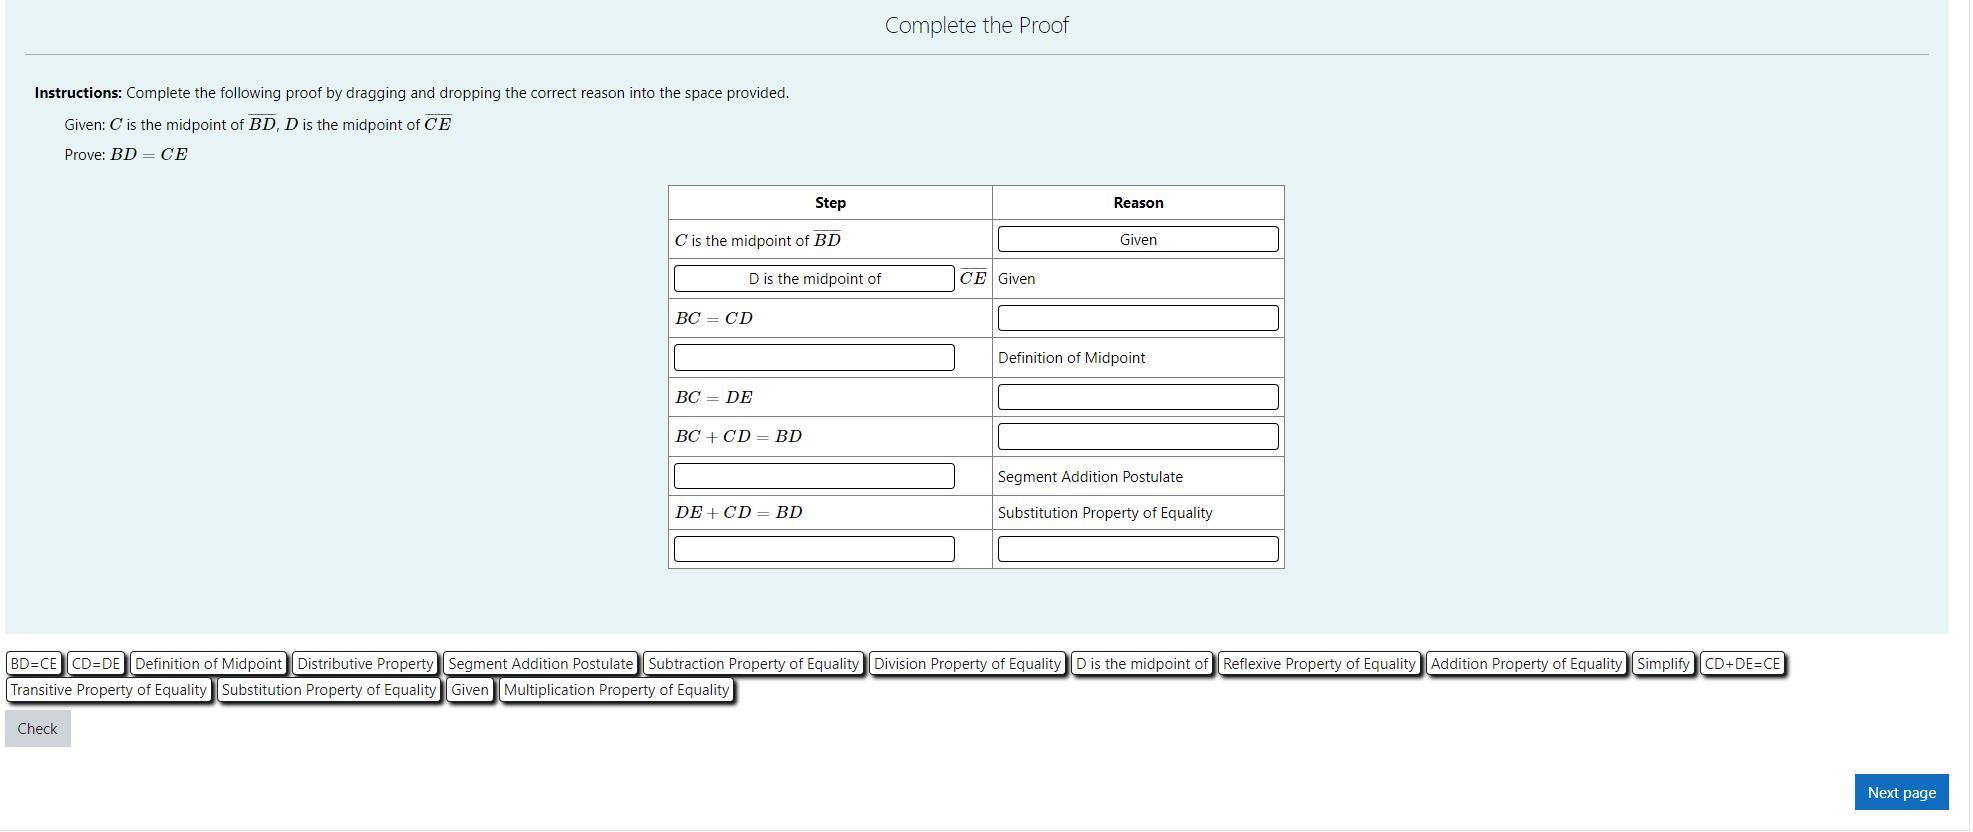1973x832 pixels.
Task: Click the Check button
Action: 38,729
